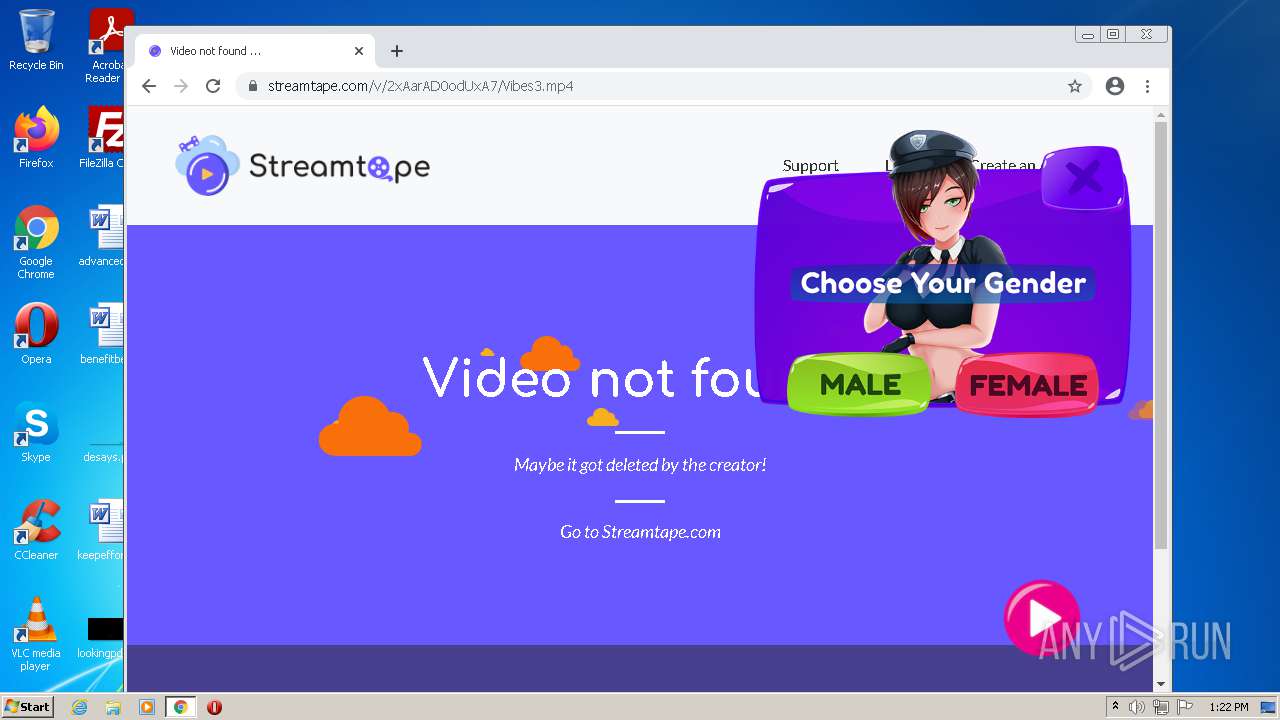Choose the pink FEMALE button
The image size is (1280, 720).
click(1027, 385)
